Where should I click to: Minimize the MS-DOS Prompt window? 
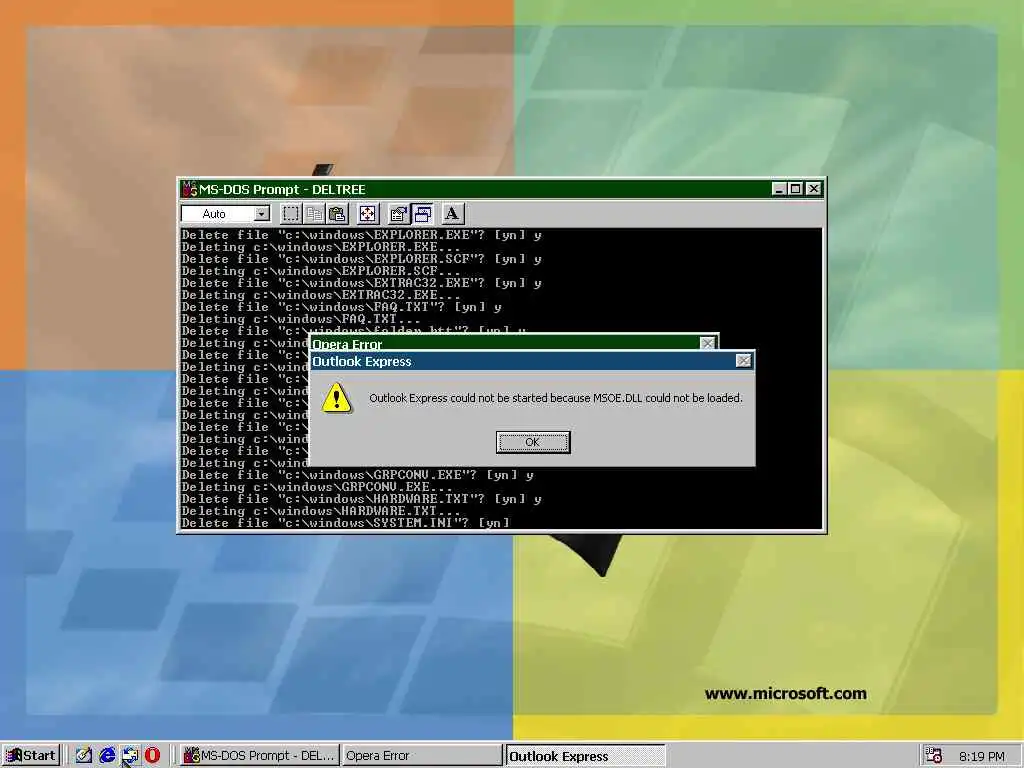(x=778, y=189)
